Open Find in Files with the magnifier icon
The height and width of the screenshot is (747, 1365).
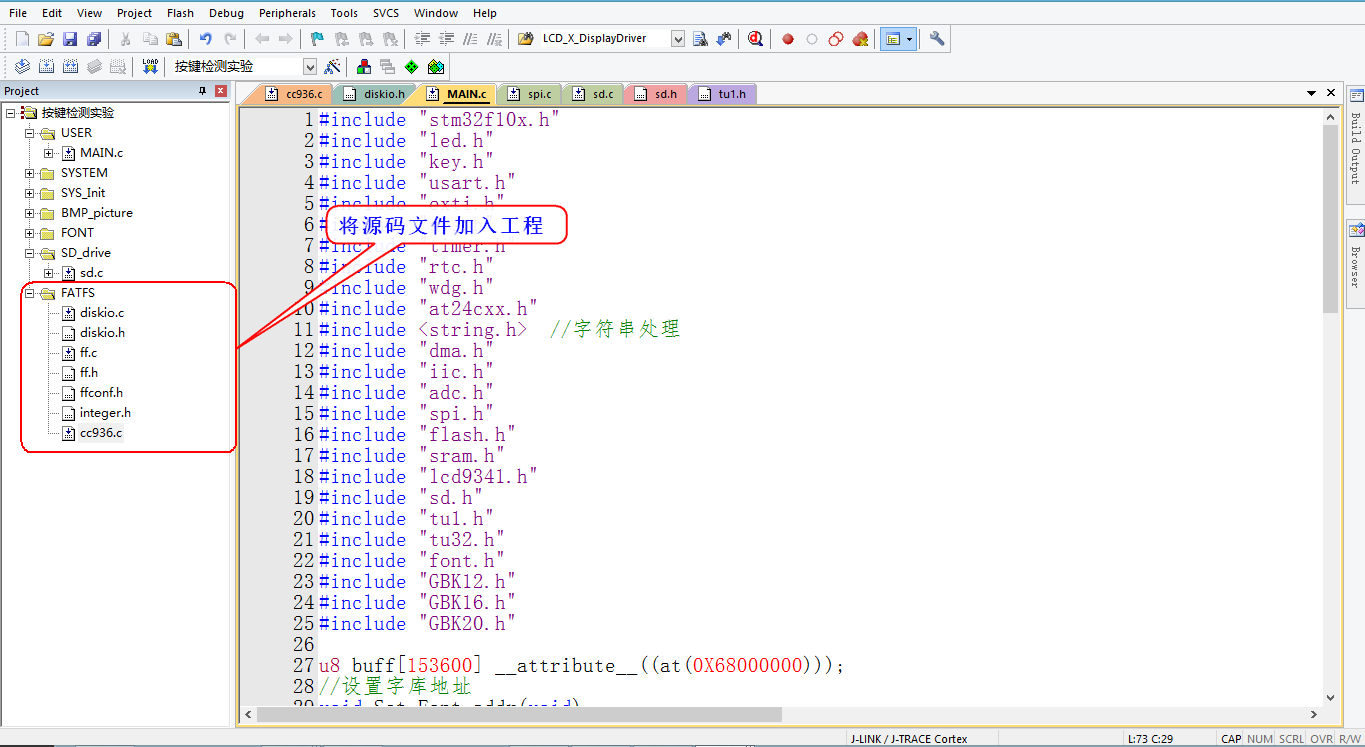[756, 38]
